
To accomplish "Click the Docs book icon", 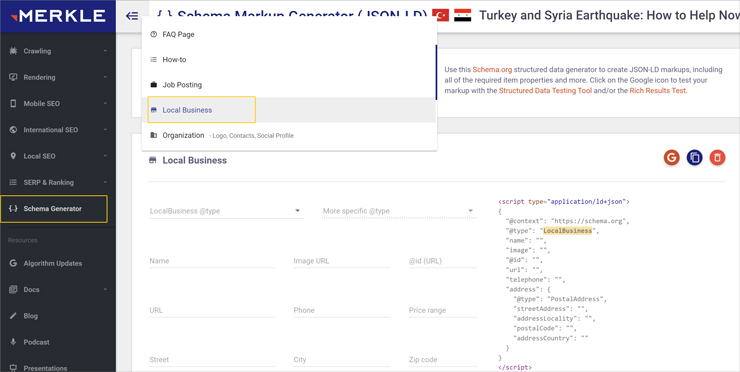I will tap(13, 289).
